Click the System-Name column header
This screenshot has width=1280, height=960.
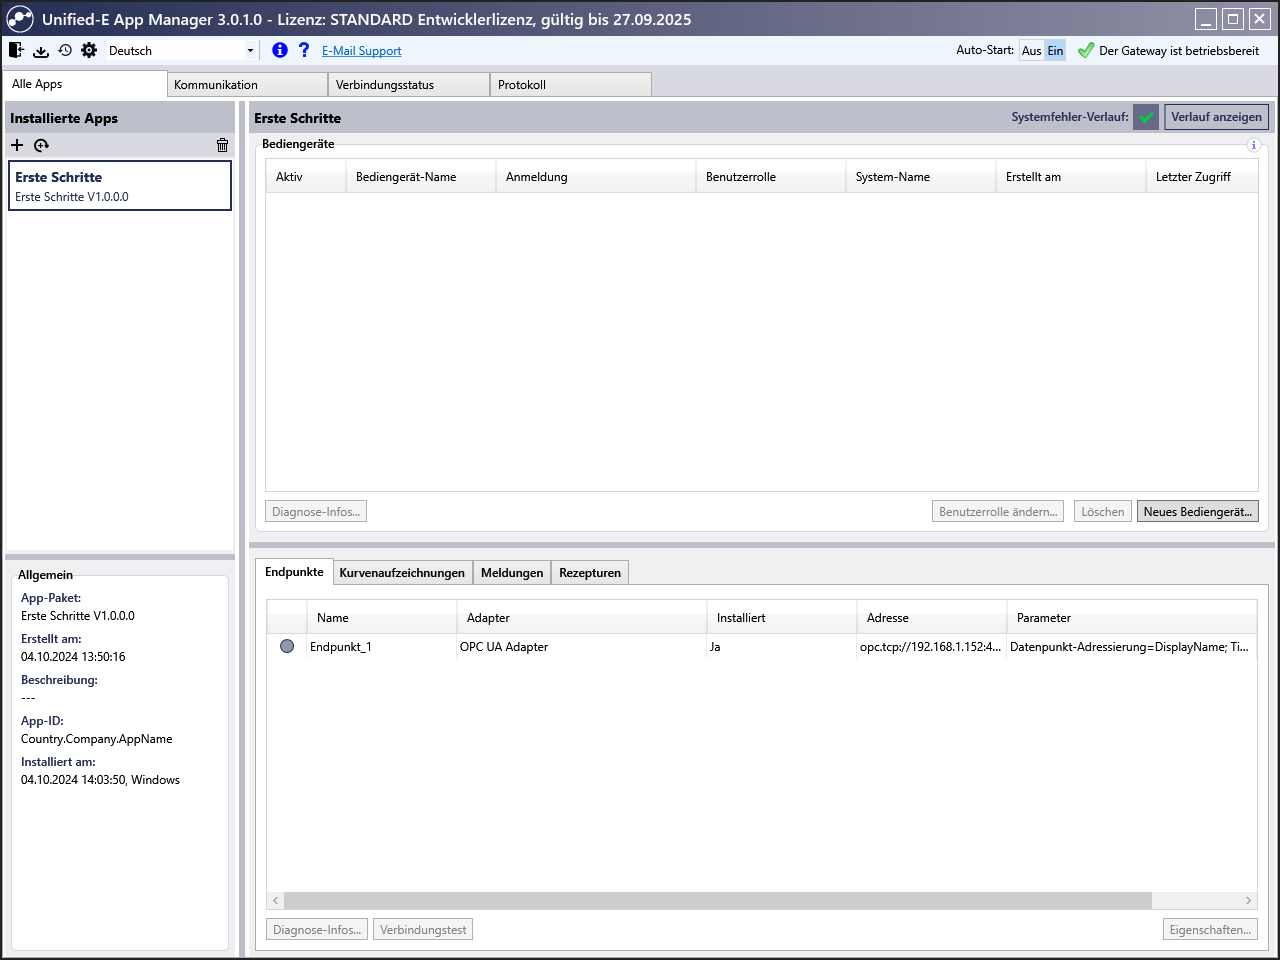(921, 176)
